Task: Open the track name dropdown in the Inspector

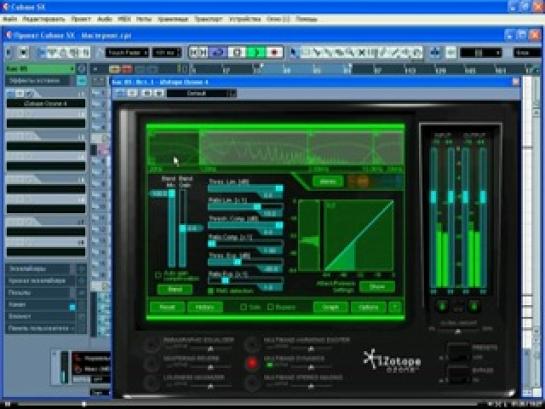Action: click(40, 68)
